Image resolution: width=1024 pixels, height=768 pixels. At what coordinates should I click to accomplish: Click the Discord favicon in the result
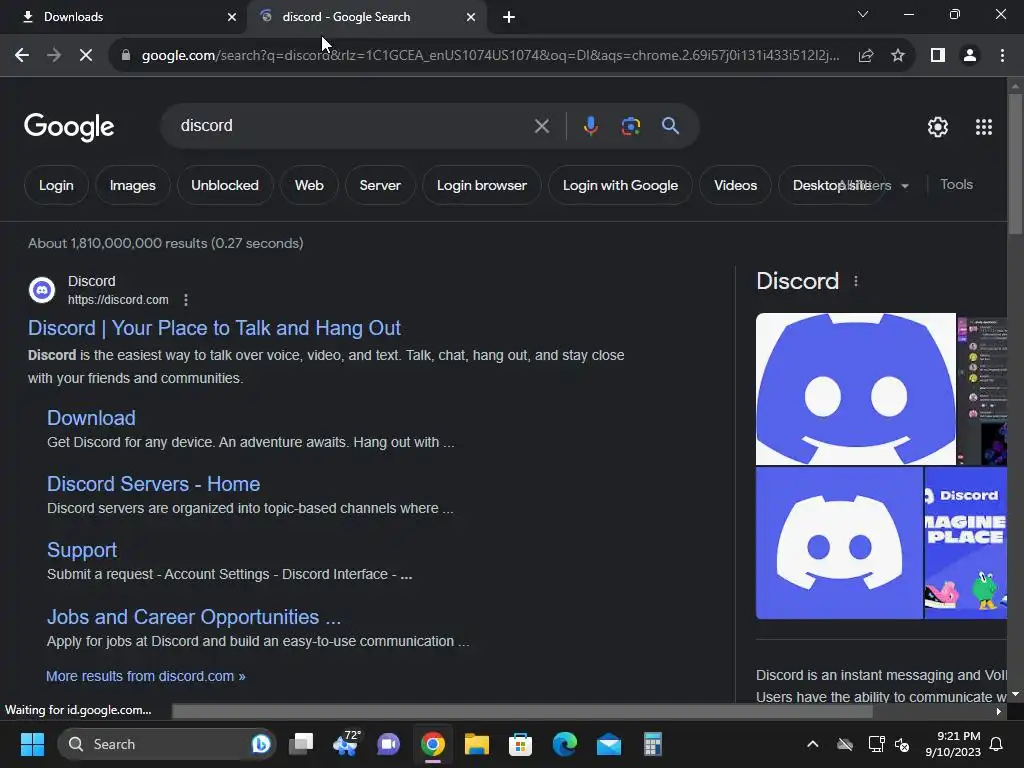(42, 290)
